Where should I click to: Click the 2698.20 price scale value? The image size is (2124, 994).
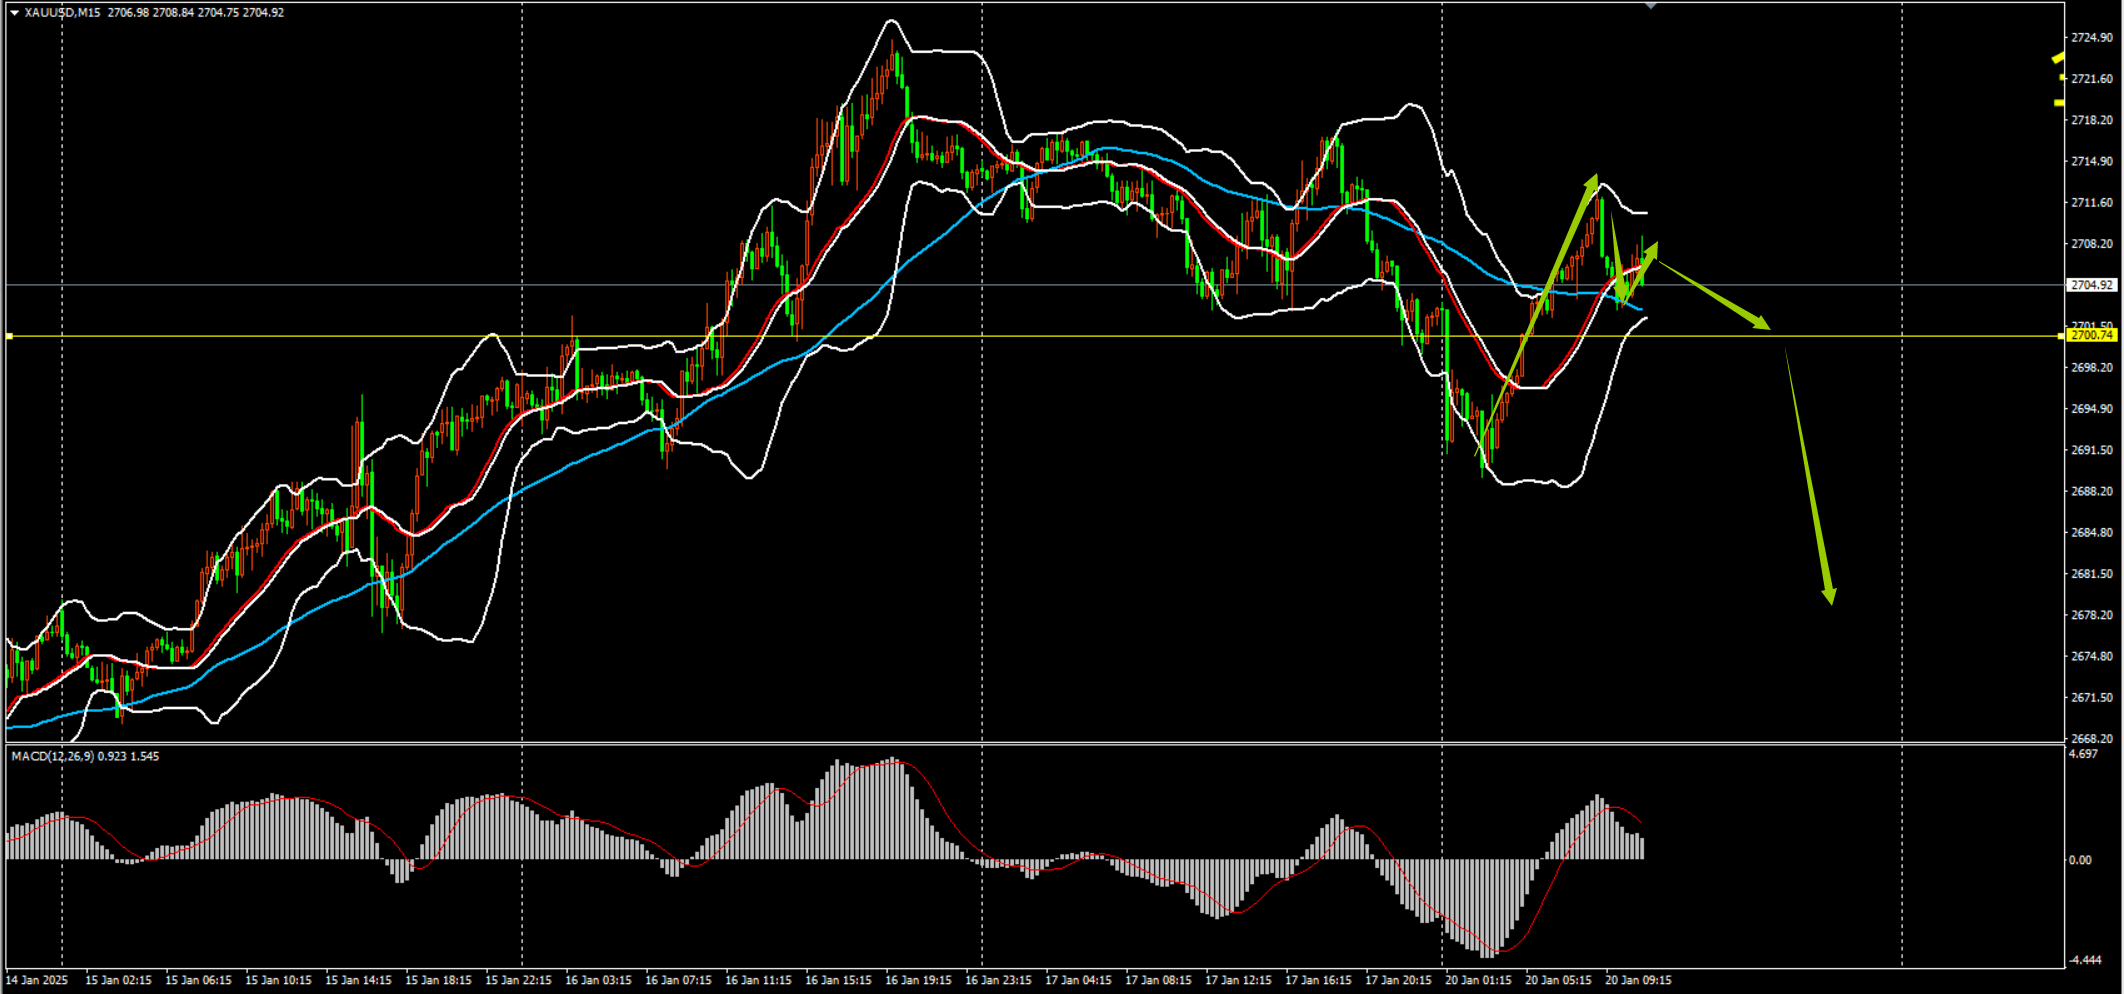click(2091, 367)
